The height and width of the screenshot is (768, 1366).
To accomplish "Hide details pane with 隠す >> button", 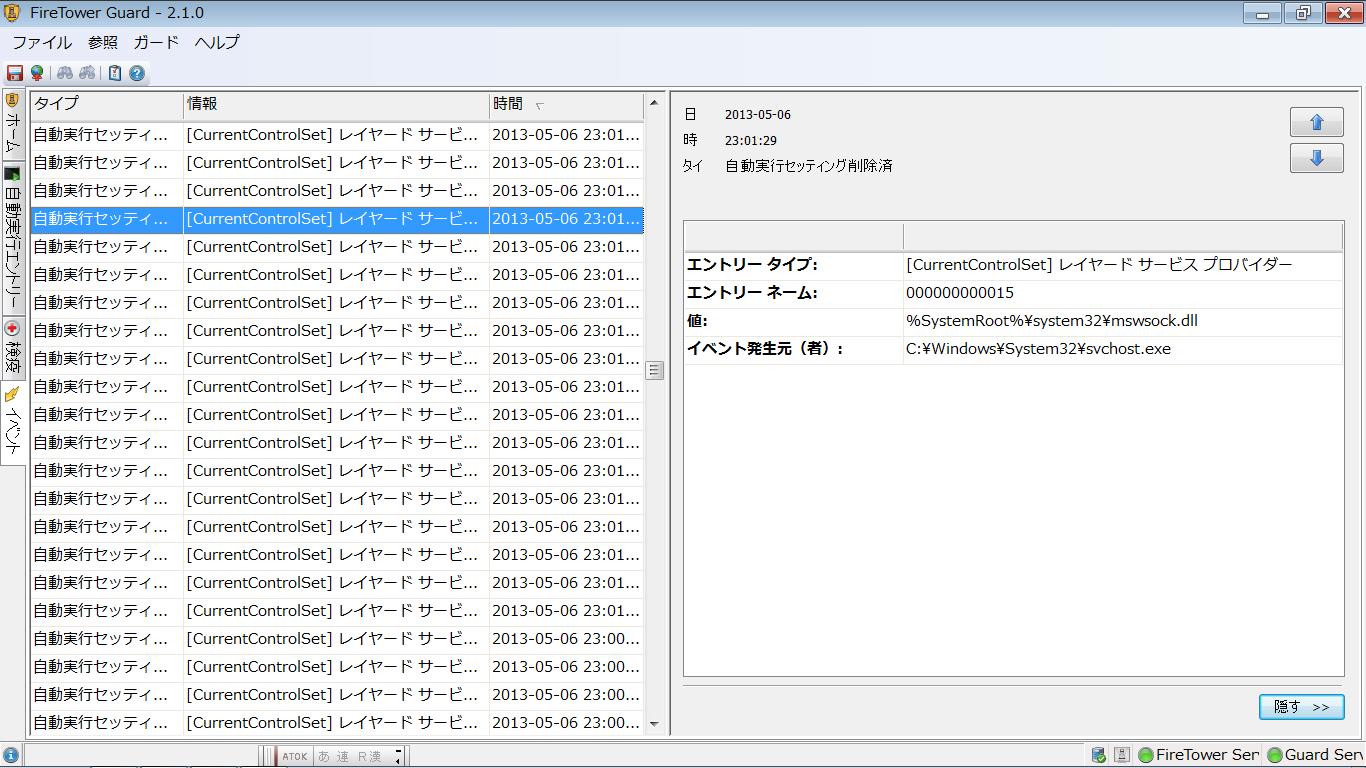I will pyautogui.click(x=1301, y=707).
